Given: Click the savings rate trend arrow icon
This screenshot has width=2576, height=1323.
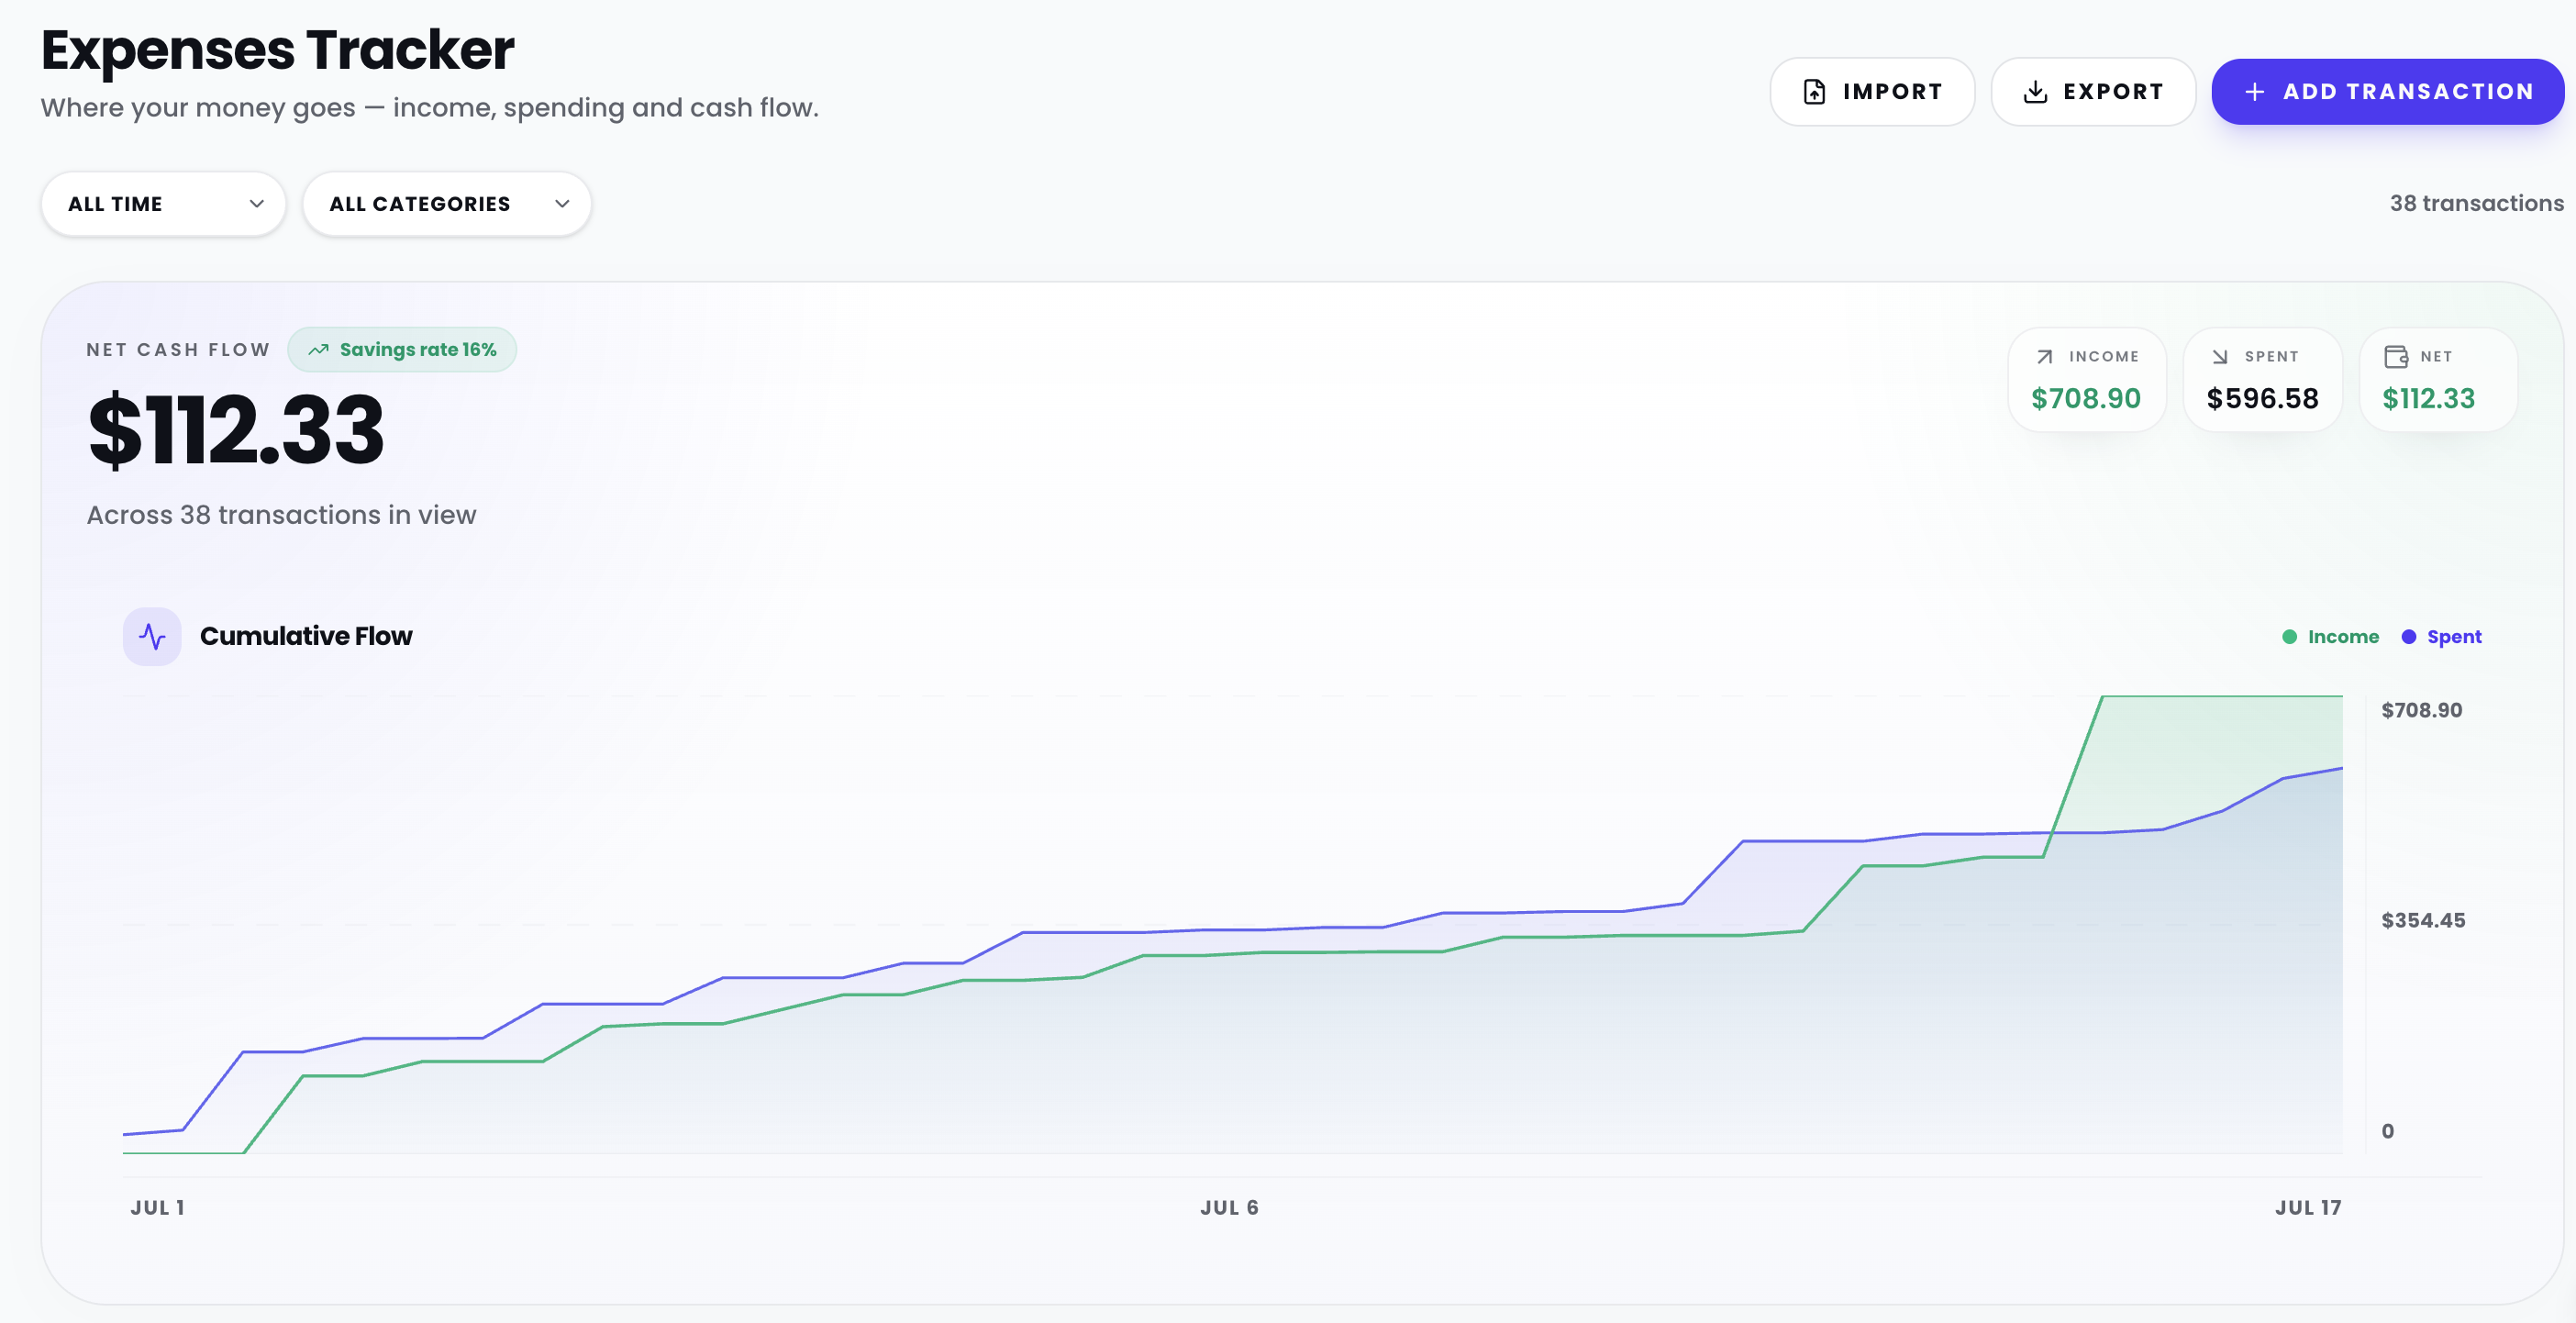Looking at the screenshot, I should pyautogui.click(x=318, y=350).
